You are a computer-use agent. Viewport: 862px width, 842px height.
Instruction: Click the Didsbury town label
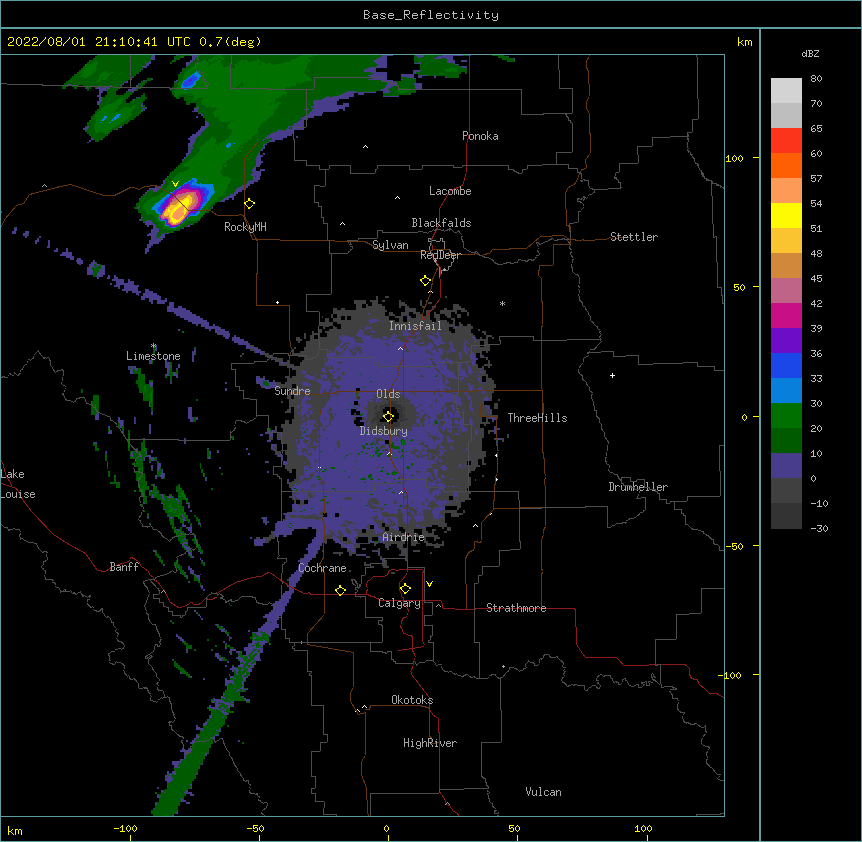(x=384, y=431)
